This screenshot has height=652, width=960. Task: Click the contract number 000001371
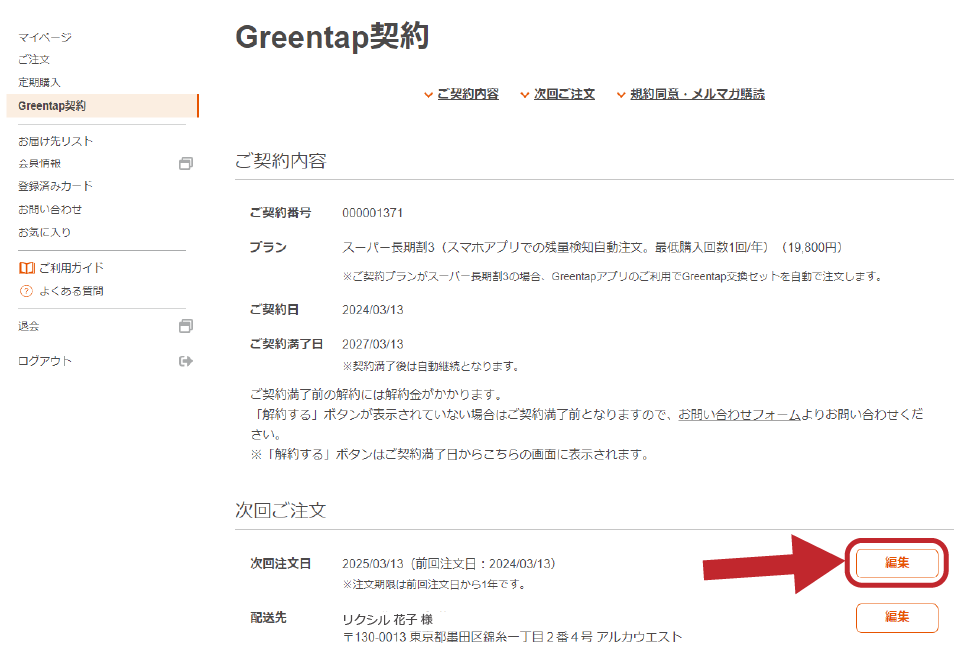pos(372,213)
